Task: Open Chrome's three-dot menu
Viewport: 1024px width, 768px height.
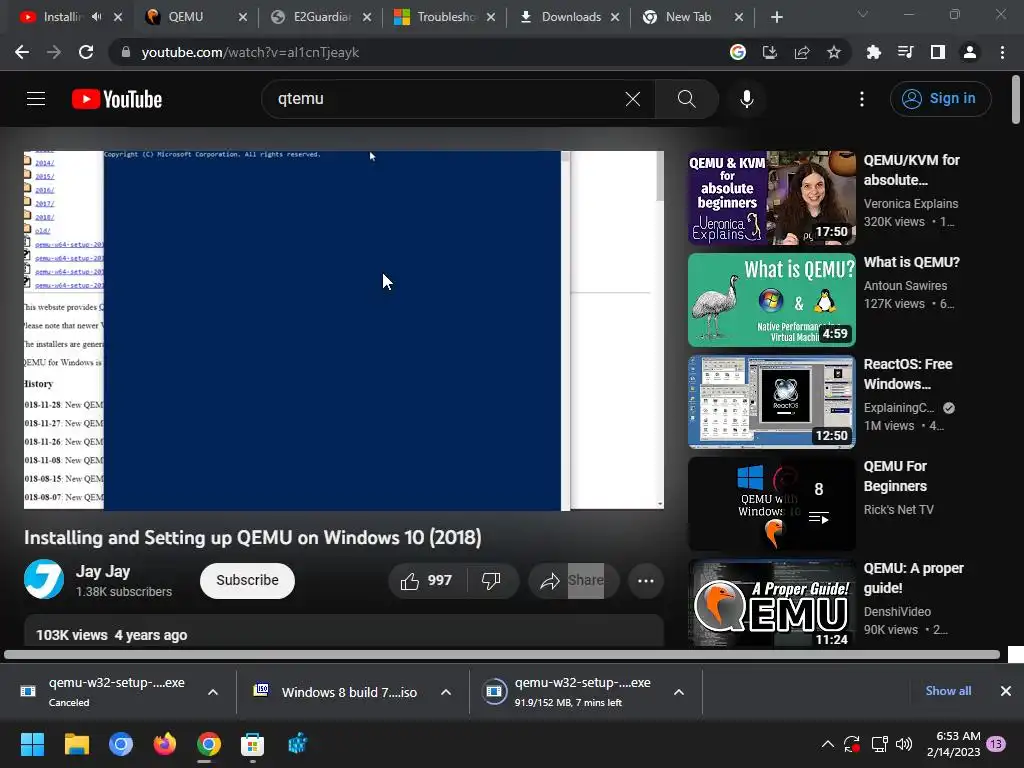Action: coord(1002,52)
